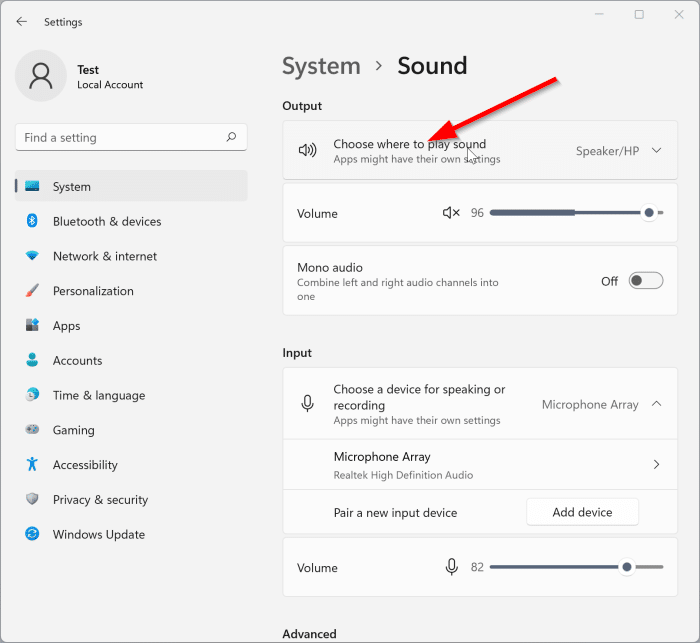Click the System breadcrumb link
700x643 pixels.
pyautogui.click(x=321, y=66)
